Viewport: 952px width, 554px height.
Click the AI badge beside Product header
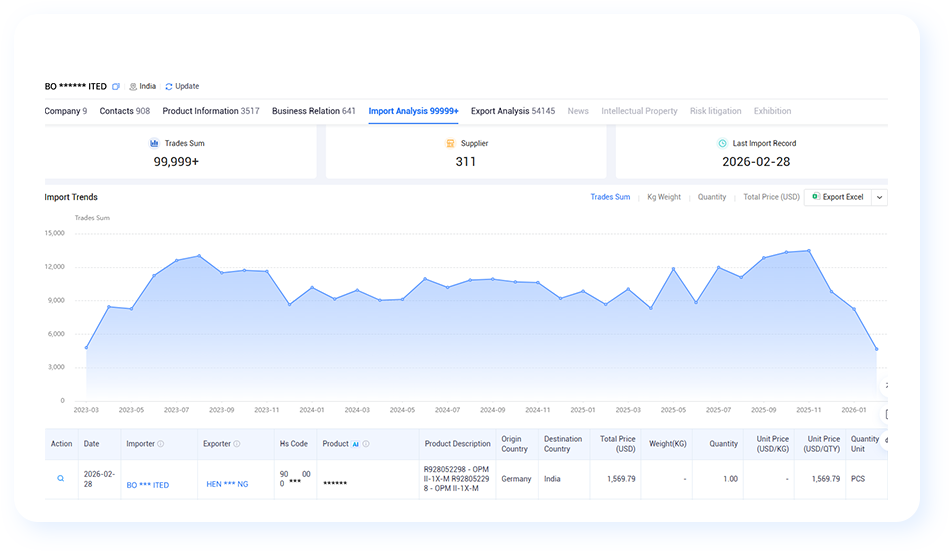356,444
